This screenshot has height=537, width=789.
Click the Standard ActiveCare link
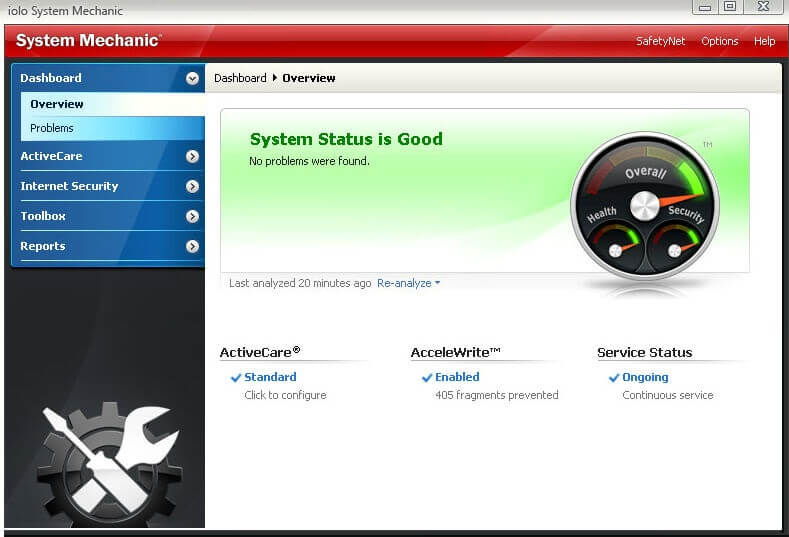(x=270, y=377)
